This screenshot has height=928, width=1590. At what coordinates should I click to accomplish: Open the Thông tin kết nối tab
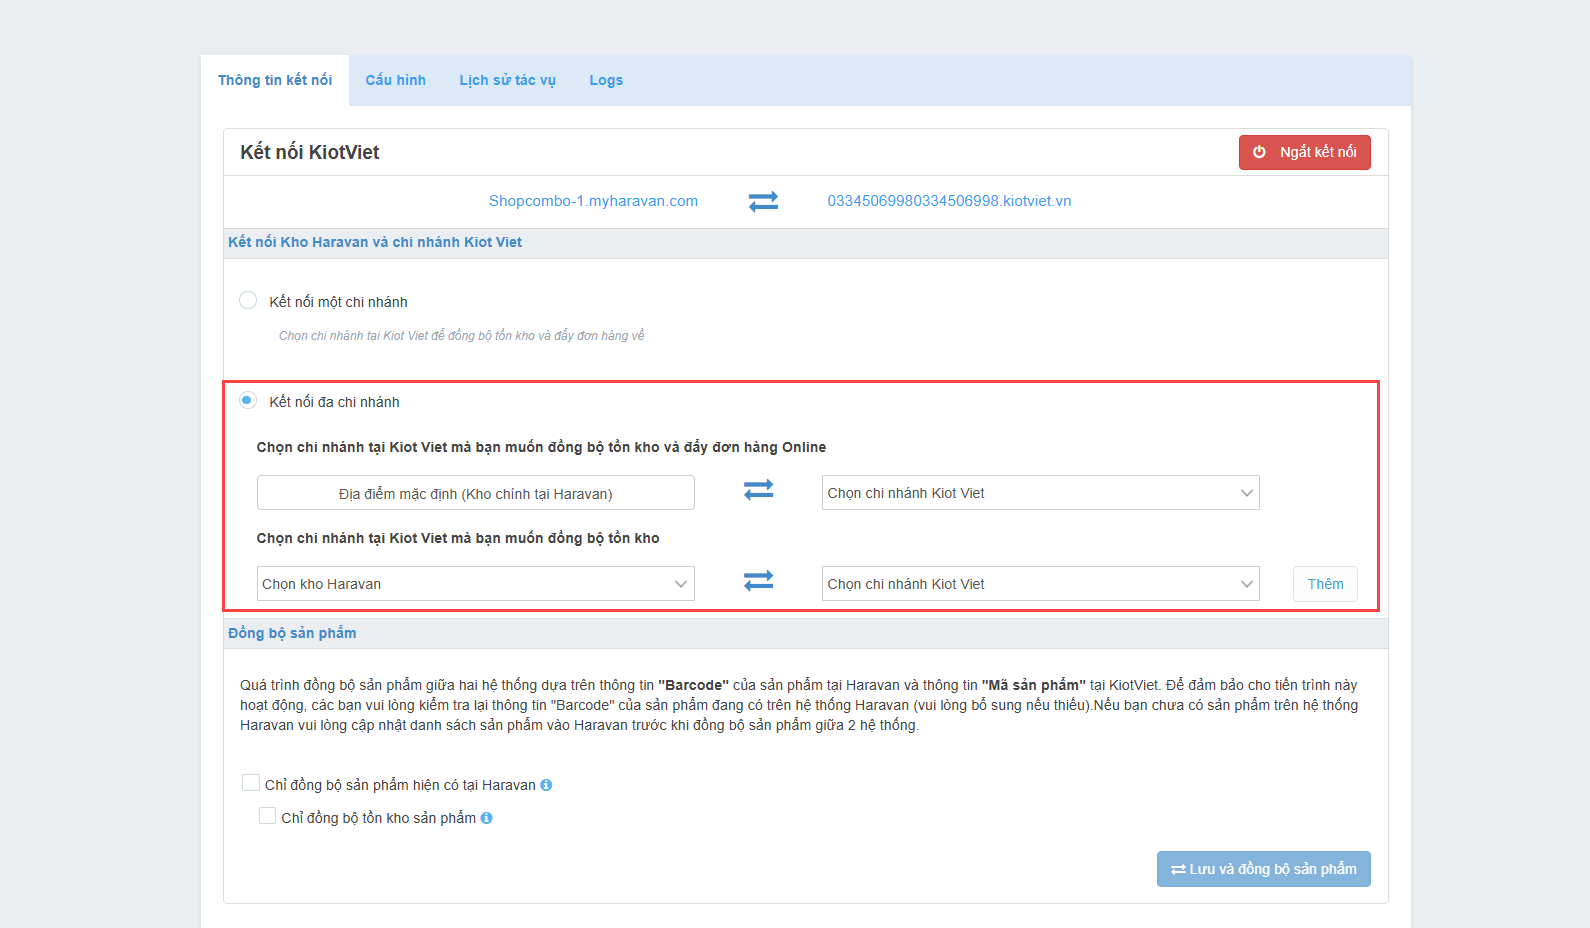coord(275,80)
